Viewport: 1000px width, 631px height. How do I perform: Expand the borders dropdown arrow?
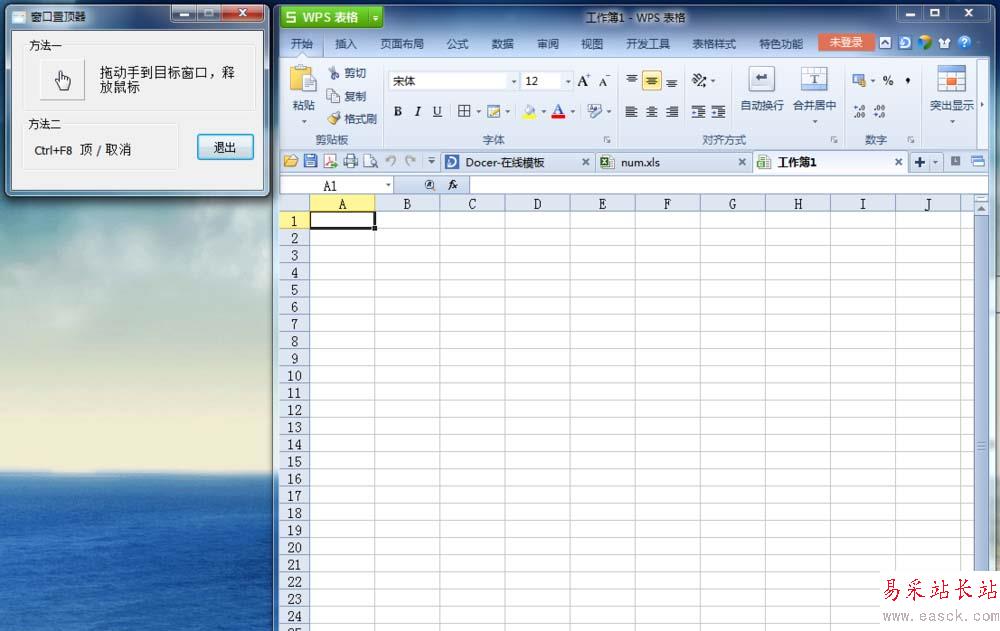tap(478, 112)
